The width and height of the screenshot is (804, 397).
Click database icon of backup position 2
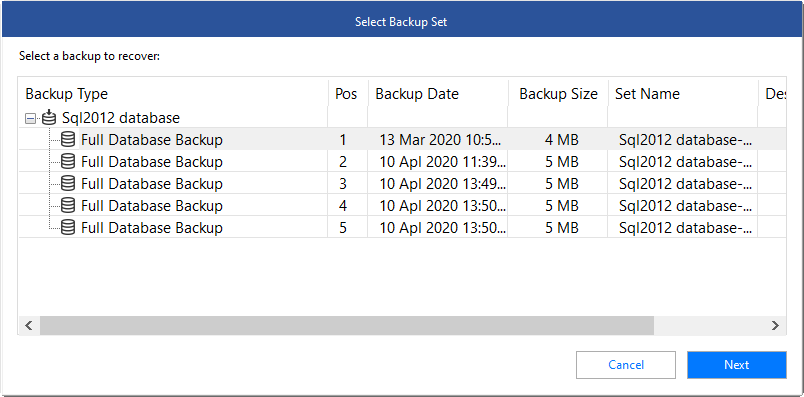click(x=68, y=162)
